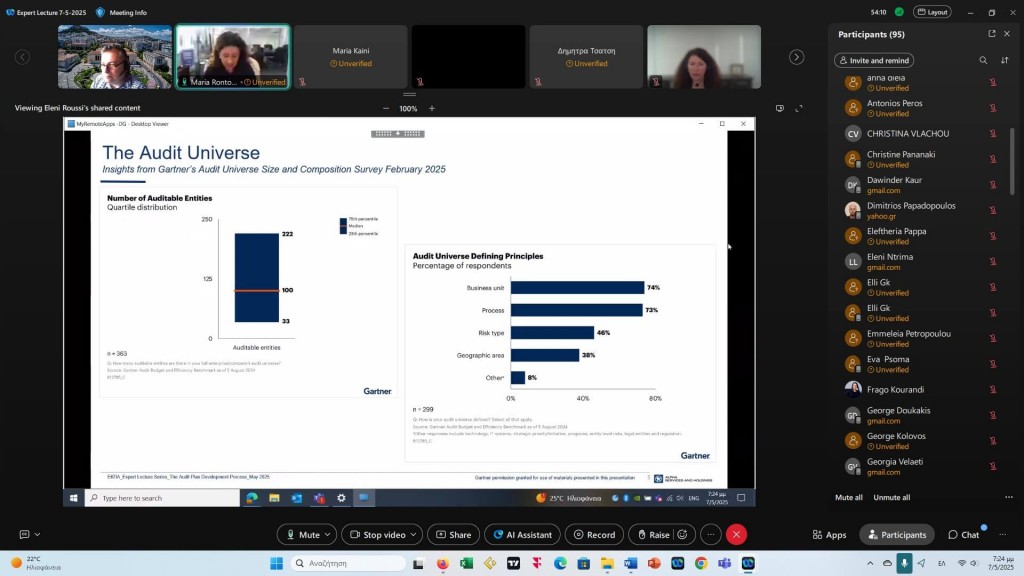Click Mute all in Participants panel
The width and height of the screenshot is (1024, 576).
coord(848,498)
